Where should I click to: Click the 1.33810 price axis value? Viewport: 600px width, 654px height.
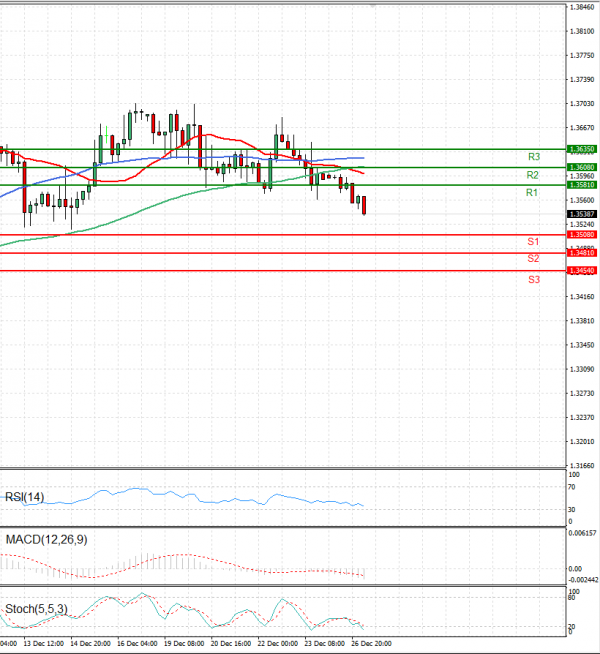pos(582,321)
